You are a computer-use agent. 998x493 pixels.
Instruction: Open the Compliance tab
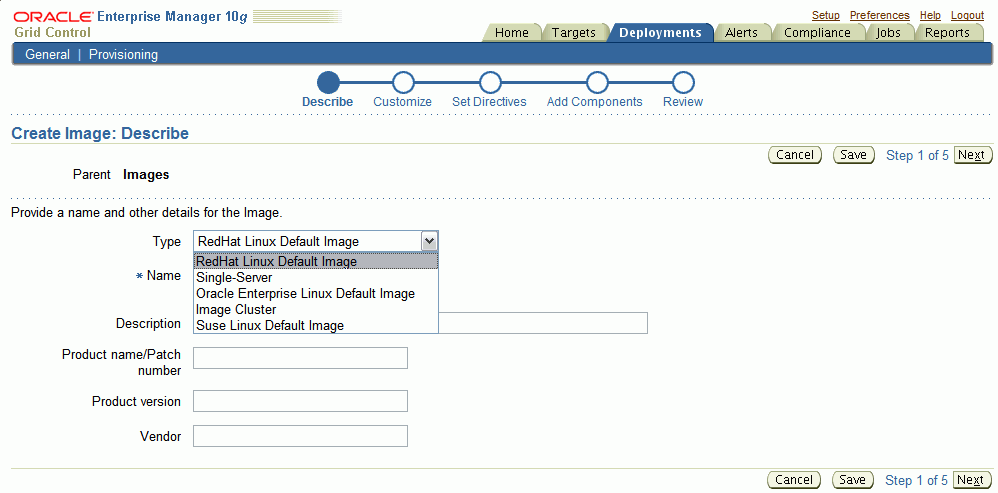817,32
